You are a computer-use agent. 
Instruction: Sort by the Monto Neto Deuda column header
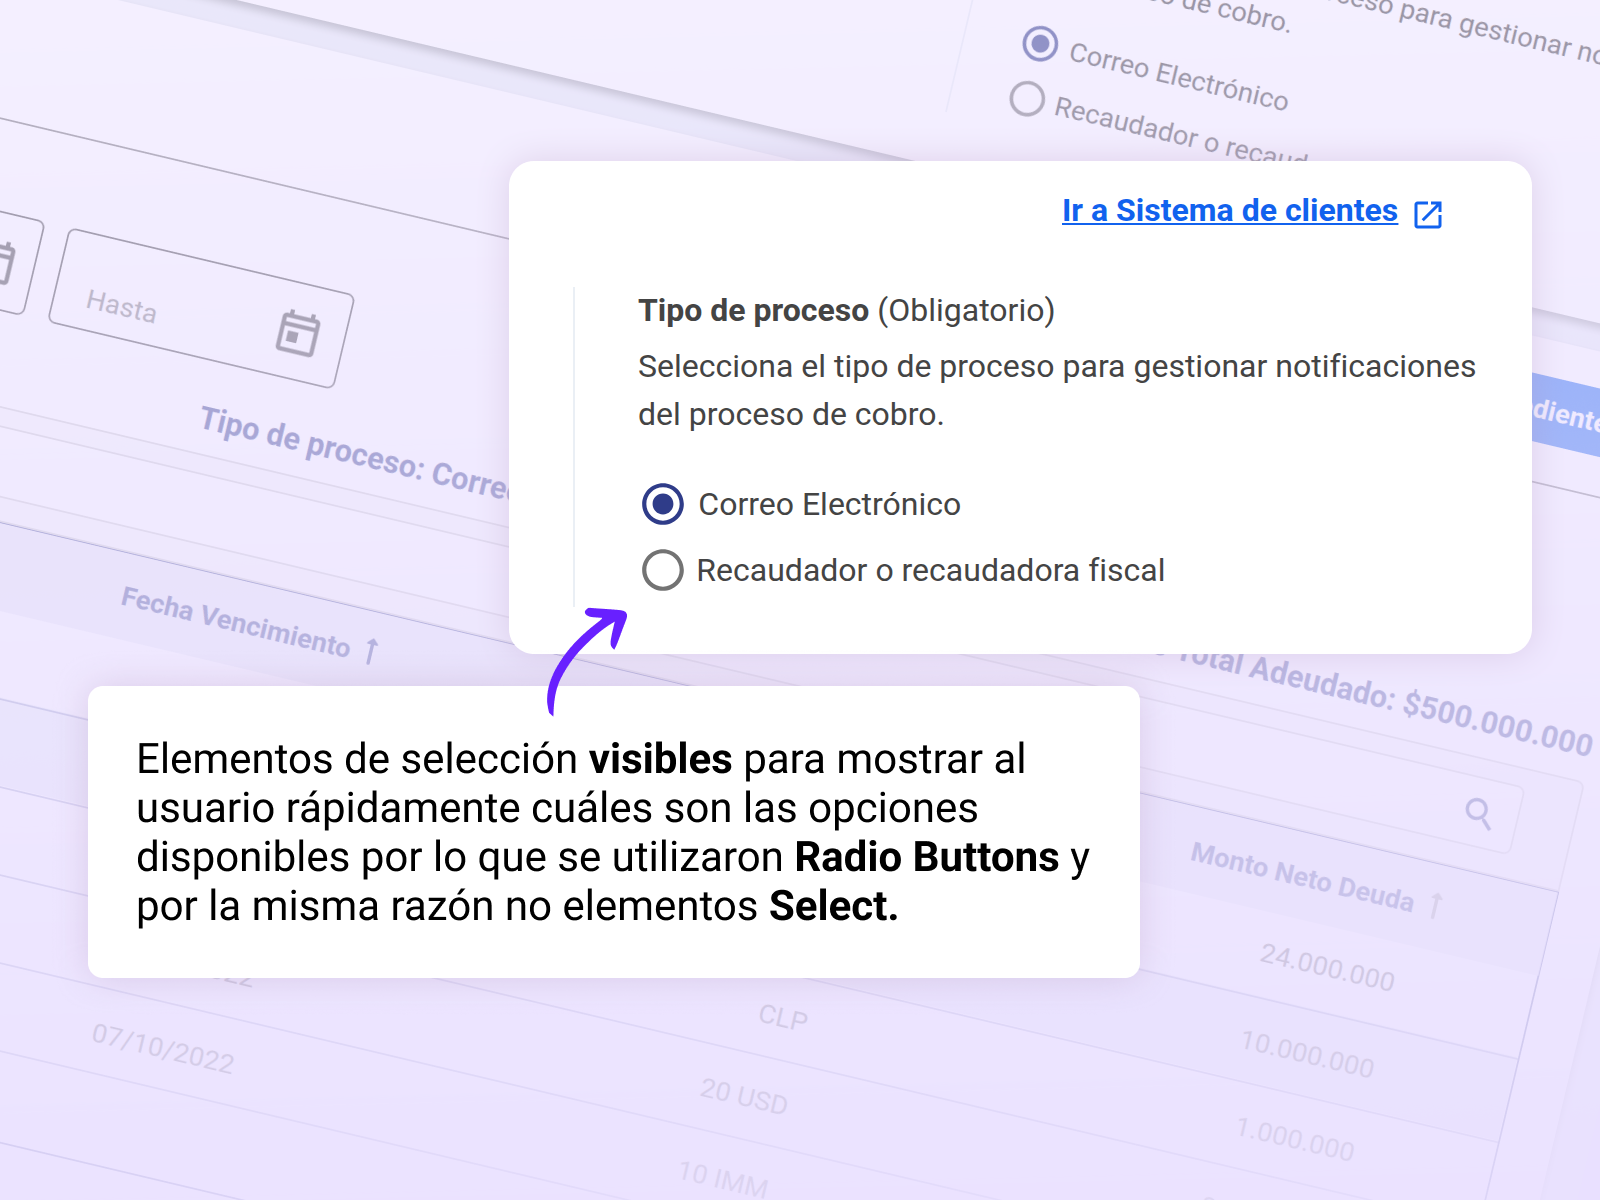click(x=1301, y=877)
